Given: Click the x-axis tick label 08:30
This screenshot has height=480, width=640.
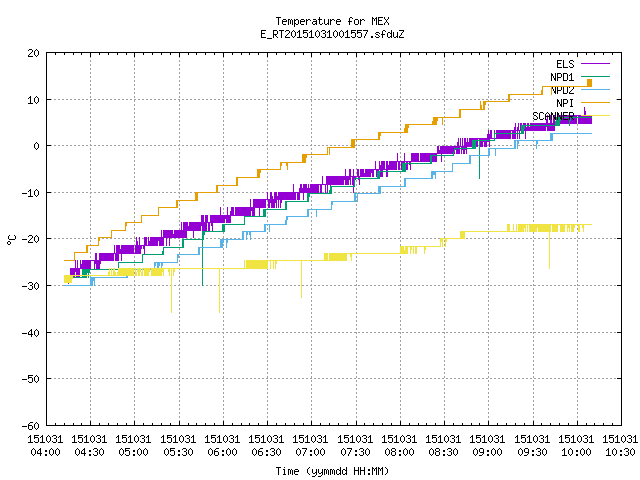Looking at the screenshot, I should pyautogui.click(x=443, y=452).
